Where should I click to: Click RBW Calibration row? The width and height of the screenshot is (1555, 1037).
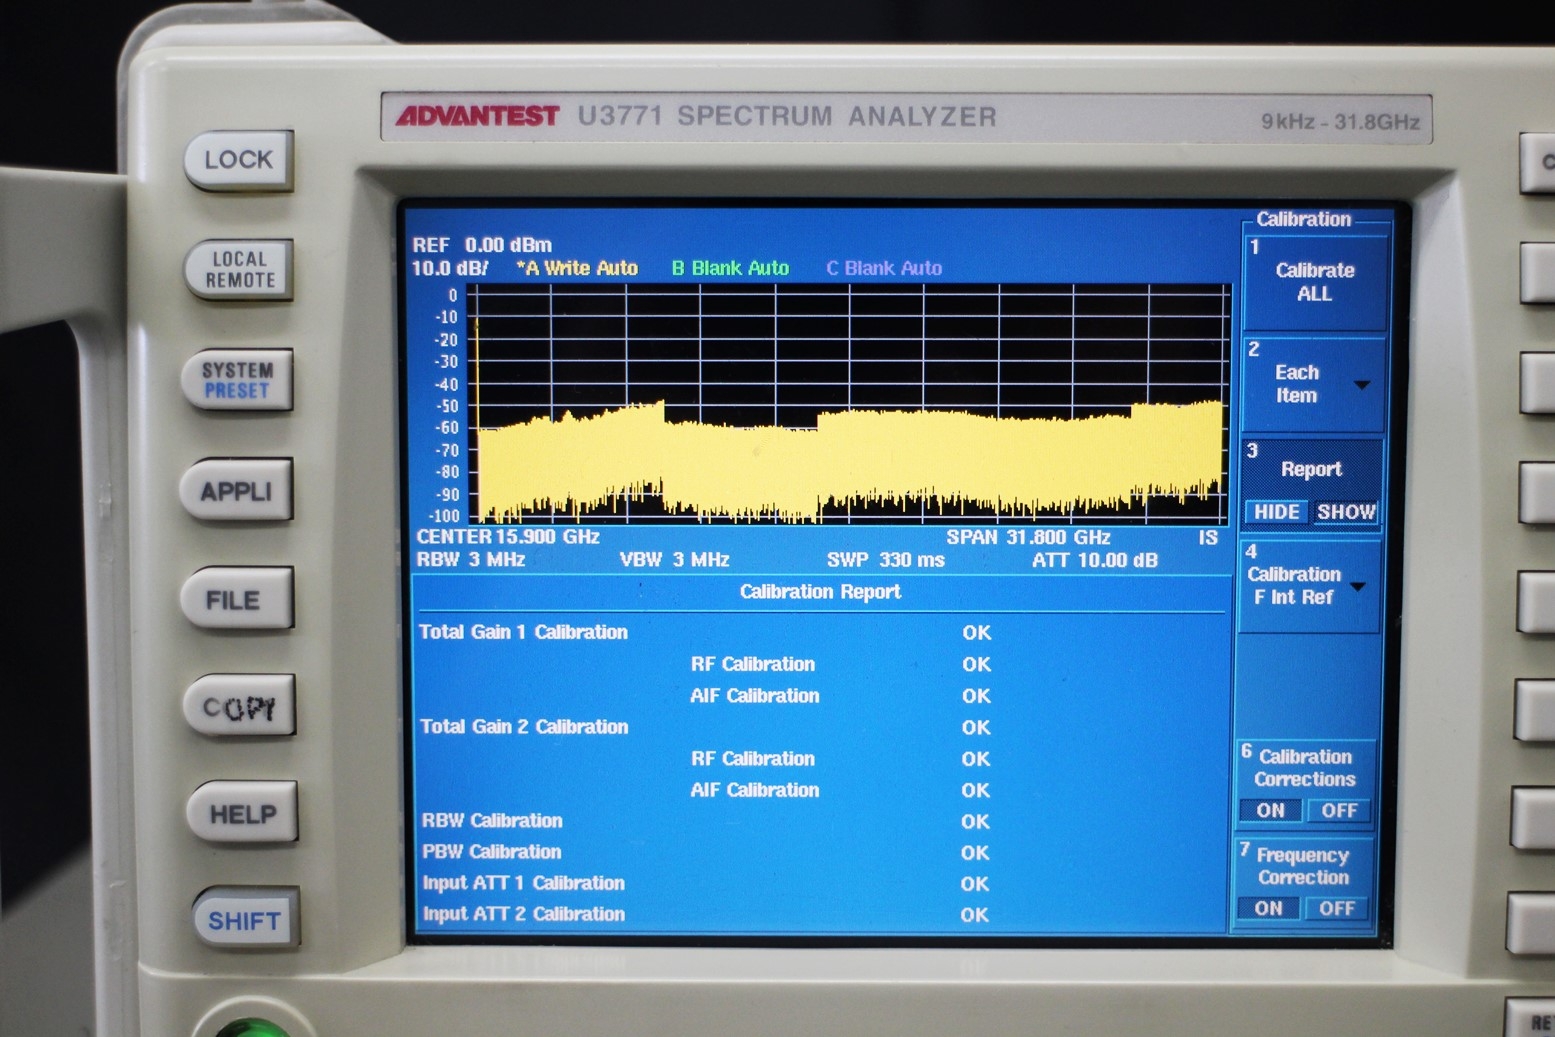tap(705, 821)
